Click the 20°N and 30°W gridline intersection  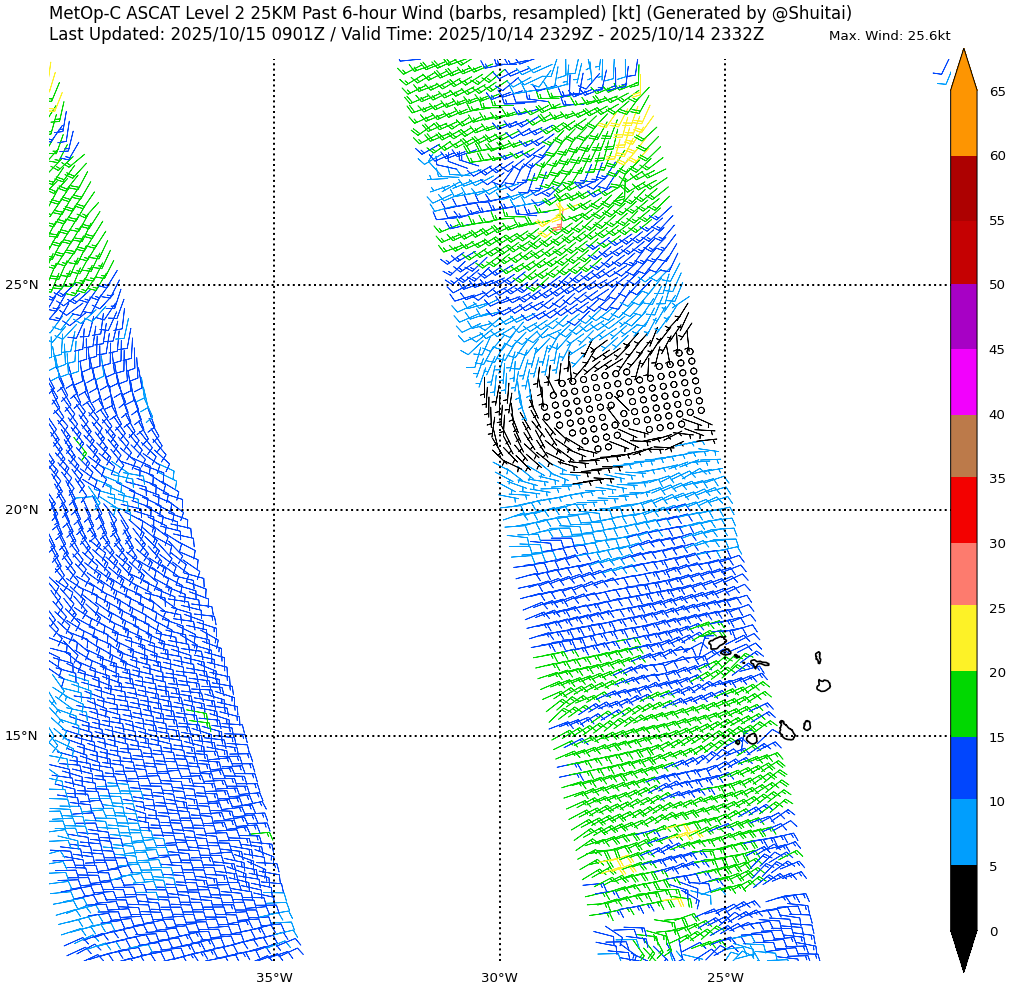(x=500, y=510)
